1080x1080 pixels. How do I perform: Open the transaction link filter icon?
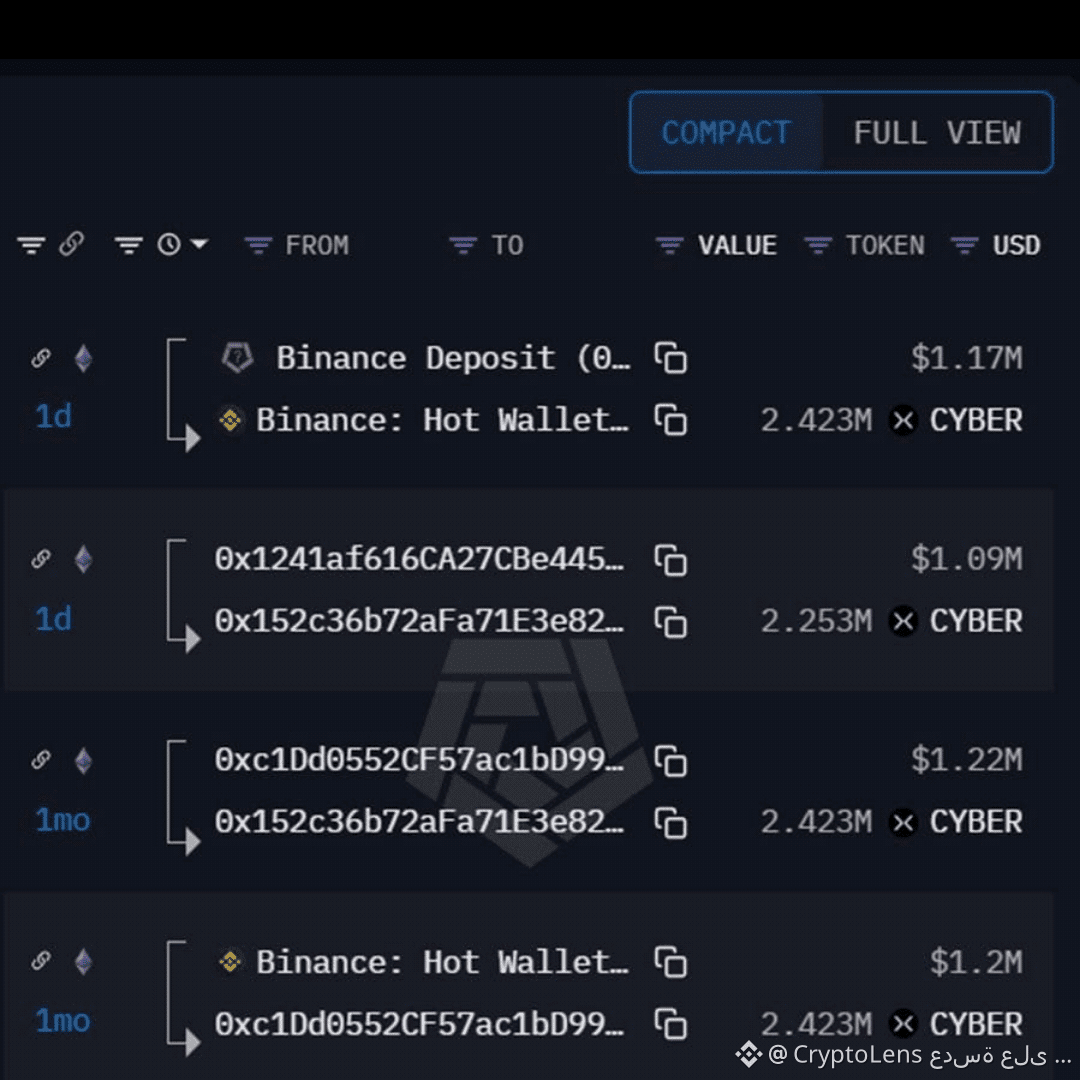pos(31,245)
